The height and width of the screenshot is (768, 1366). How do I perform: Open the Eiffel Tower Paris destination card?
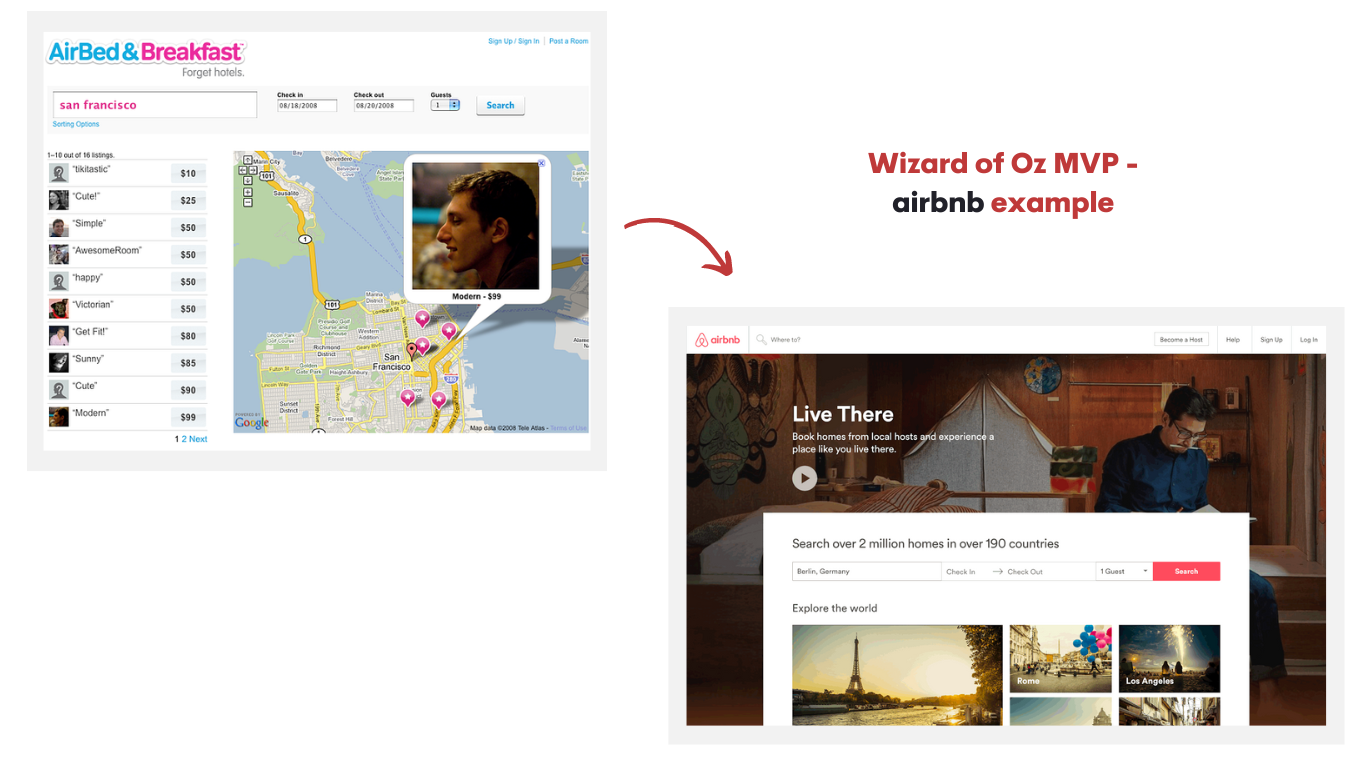[x=897, y=675]
